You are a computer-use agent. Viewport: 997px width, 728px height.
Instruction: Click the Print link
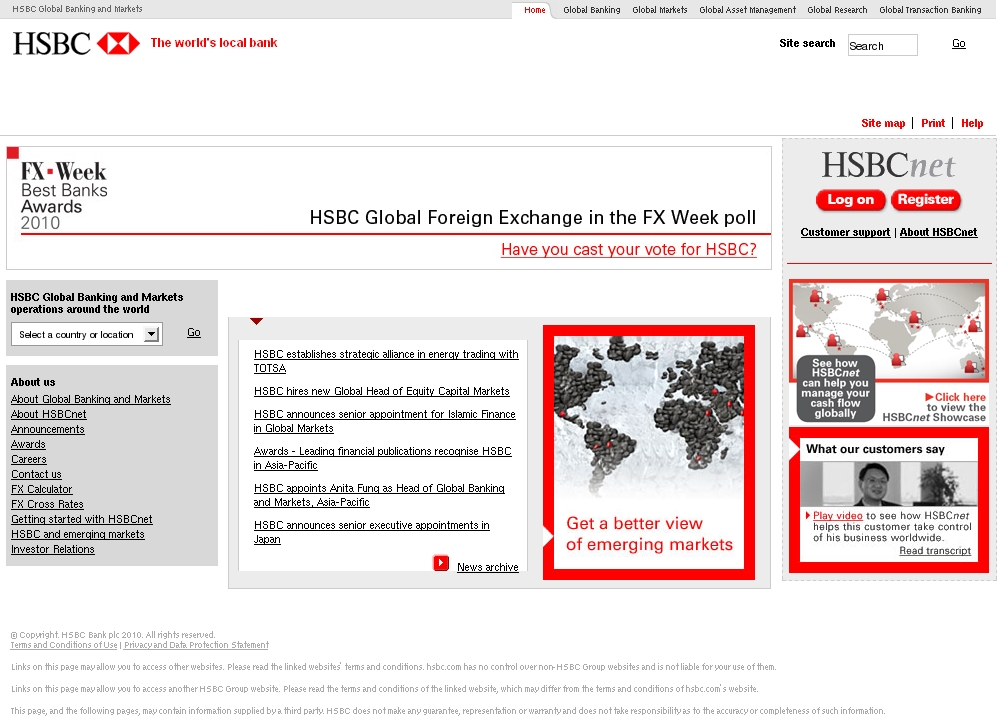point(933,123)
